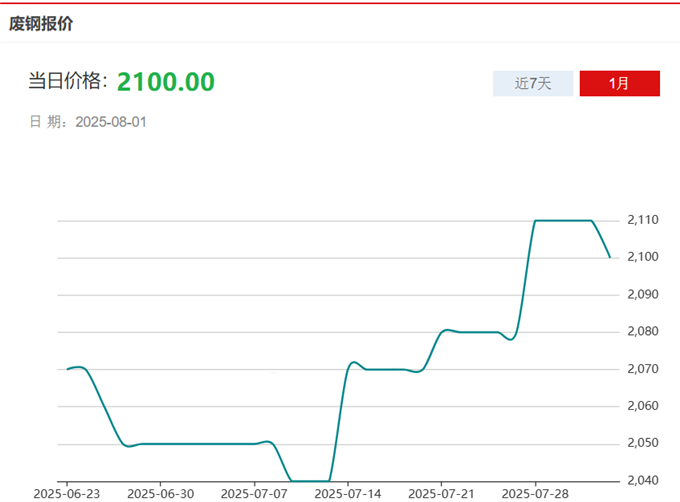Click the 2025-07-21 x-axis date label

tap(441, 494)
